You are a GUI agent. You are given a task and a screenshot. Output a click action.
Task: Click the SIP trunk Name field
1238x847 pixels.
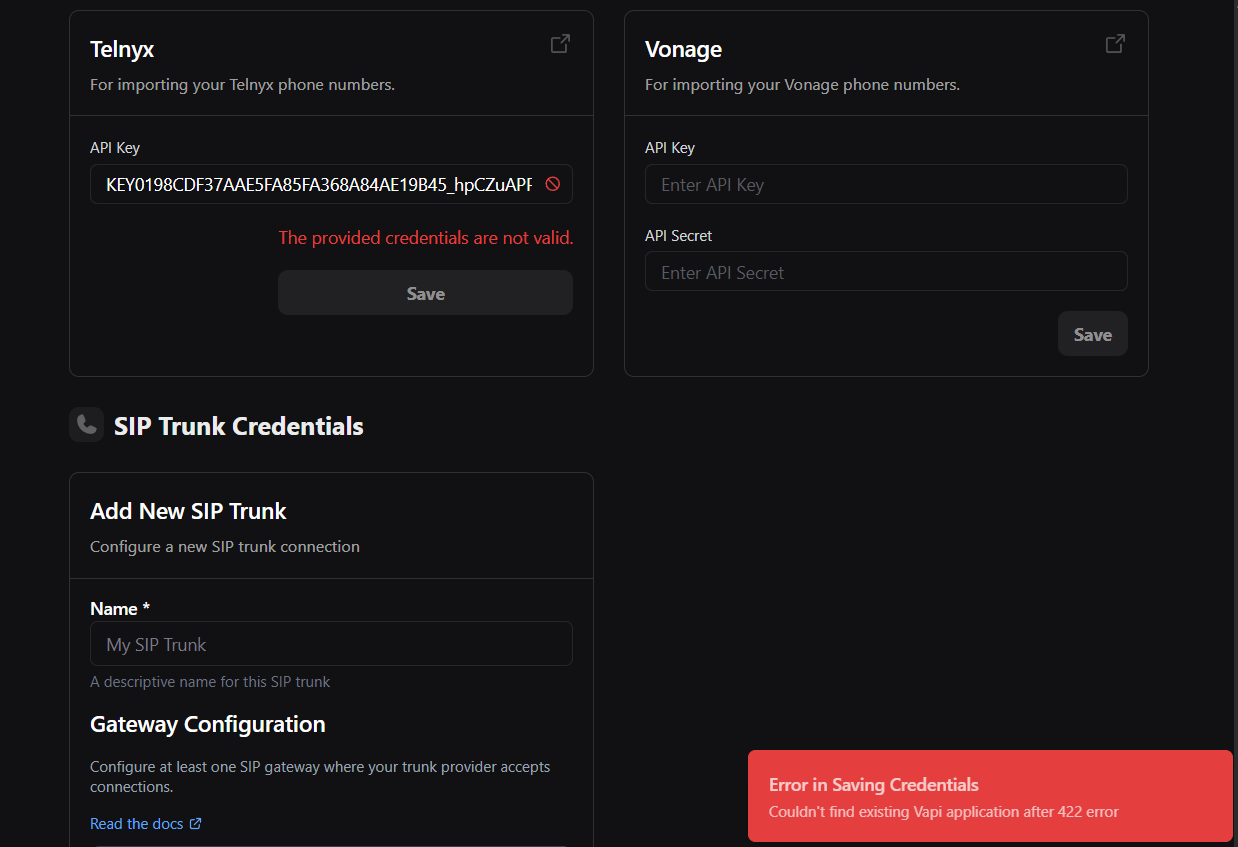tap(331, 644)
